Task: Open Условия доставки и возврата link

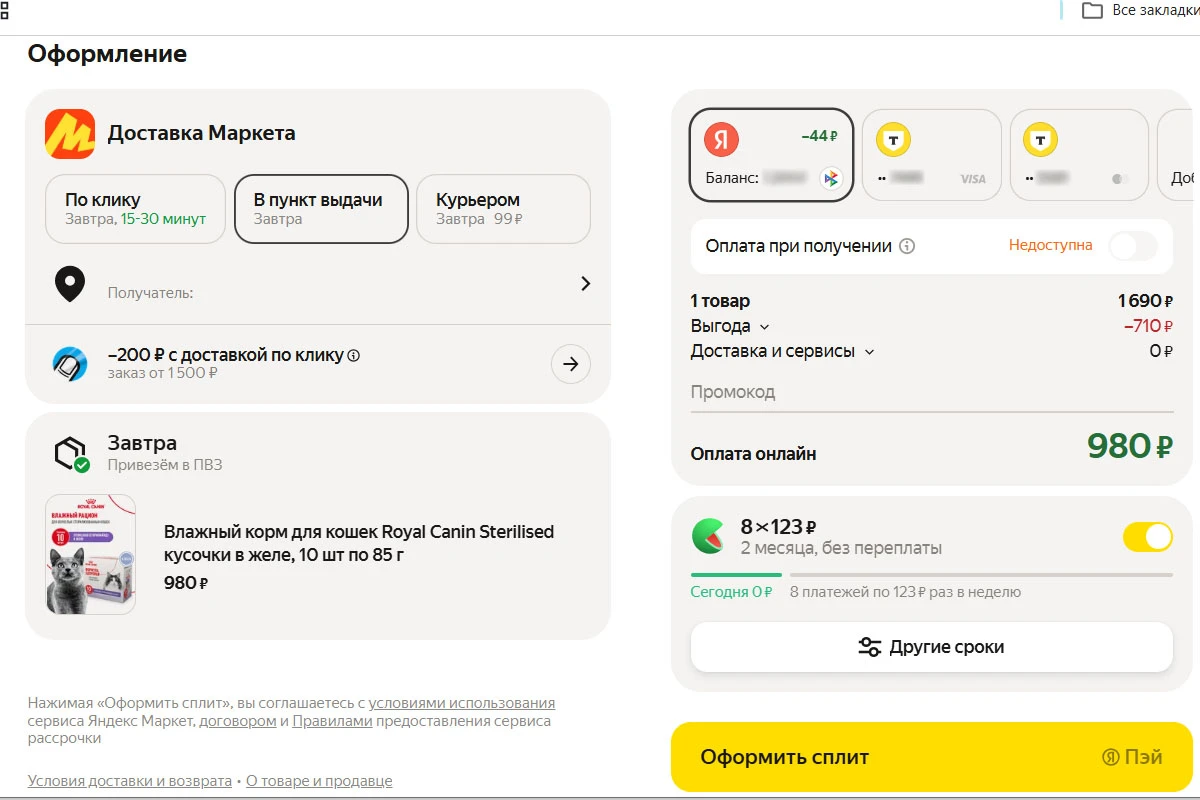Action: [x=130, y=781]
